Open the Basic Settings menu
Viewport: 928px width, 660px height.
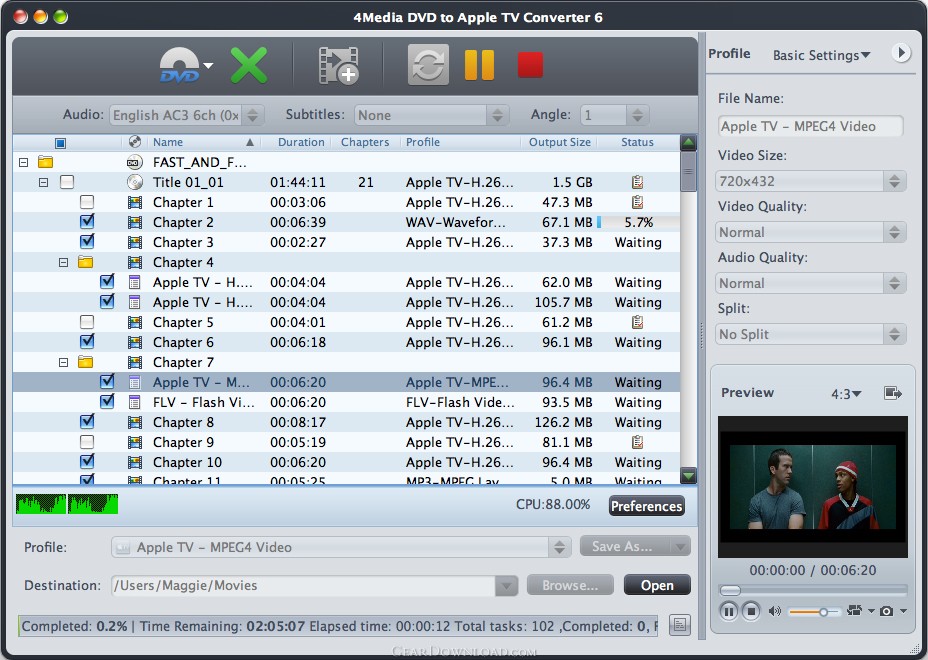(821, 55)
